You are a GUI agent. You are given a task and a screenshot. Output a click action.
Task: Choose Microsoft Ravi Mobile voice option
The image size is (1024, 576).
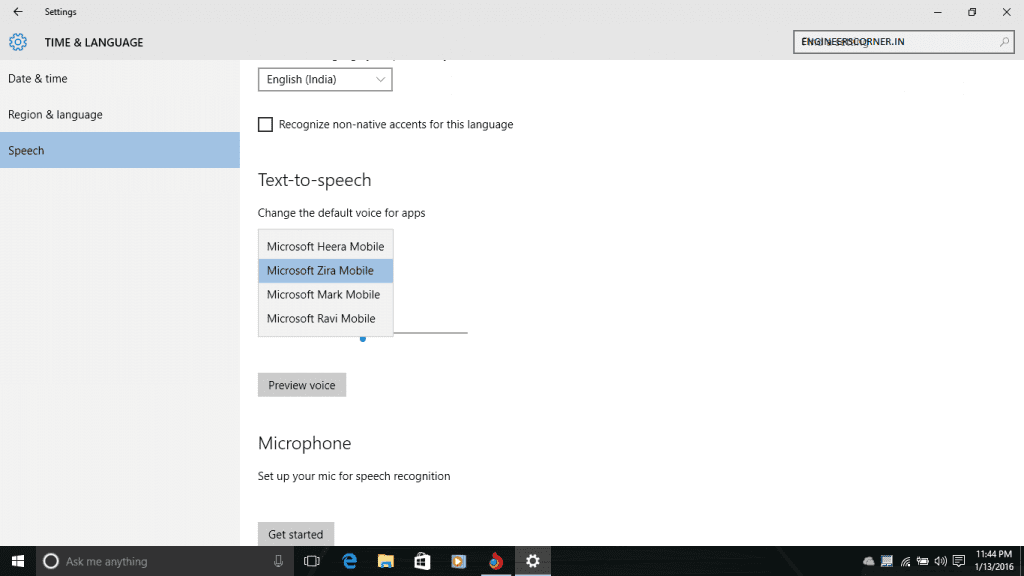(x=321, y=318)
